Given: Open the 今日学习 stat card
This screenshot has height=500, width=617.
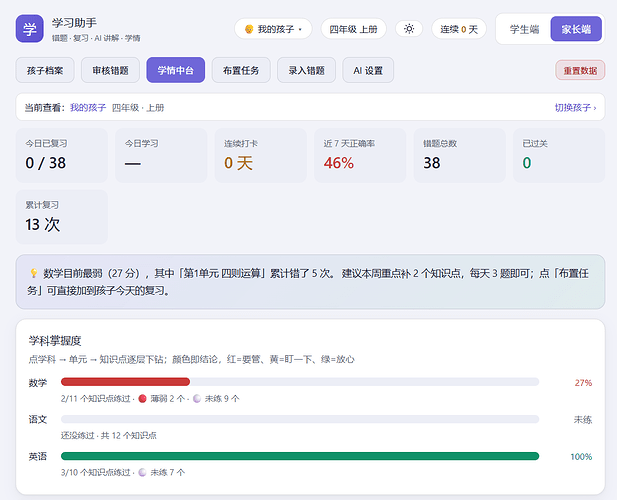Looking at the screenshot, I should (161, 155).
